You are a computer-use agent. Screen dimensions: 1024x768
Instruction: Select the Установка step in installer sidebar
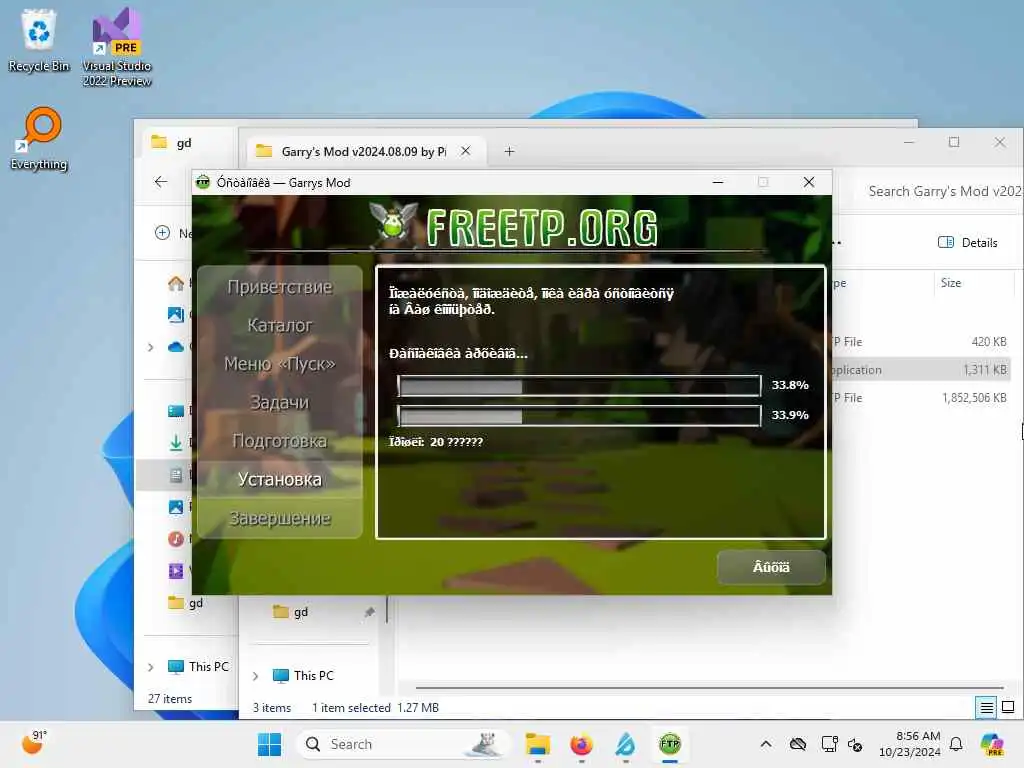coord(280,479)
